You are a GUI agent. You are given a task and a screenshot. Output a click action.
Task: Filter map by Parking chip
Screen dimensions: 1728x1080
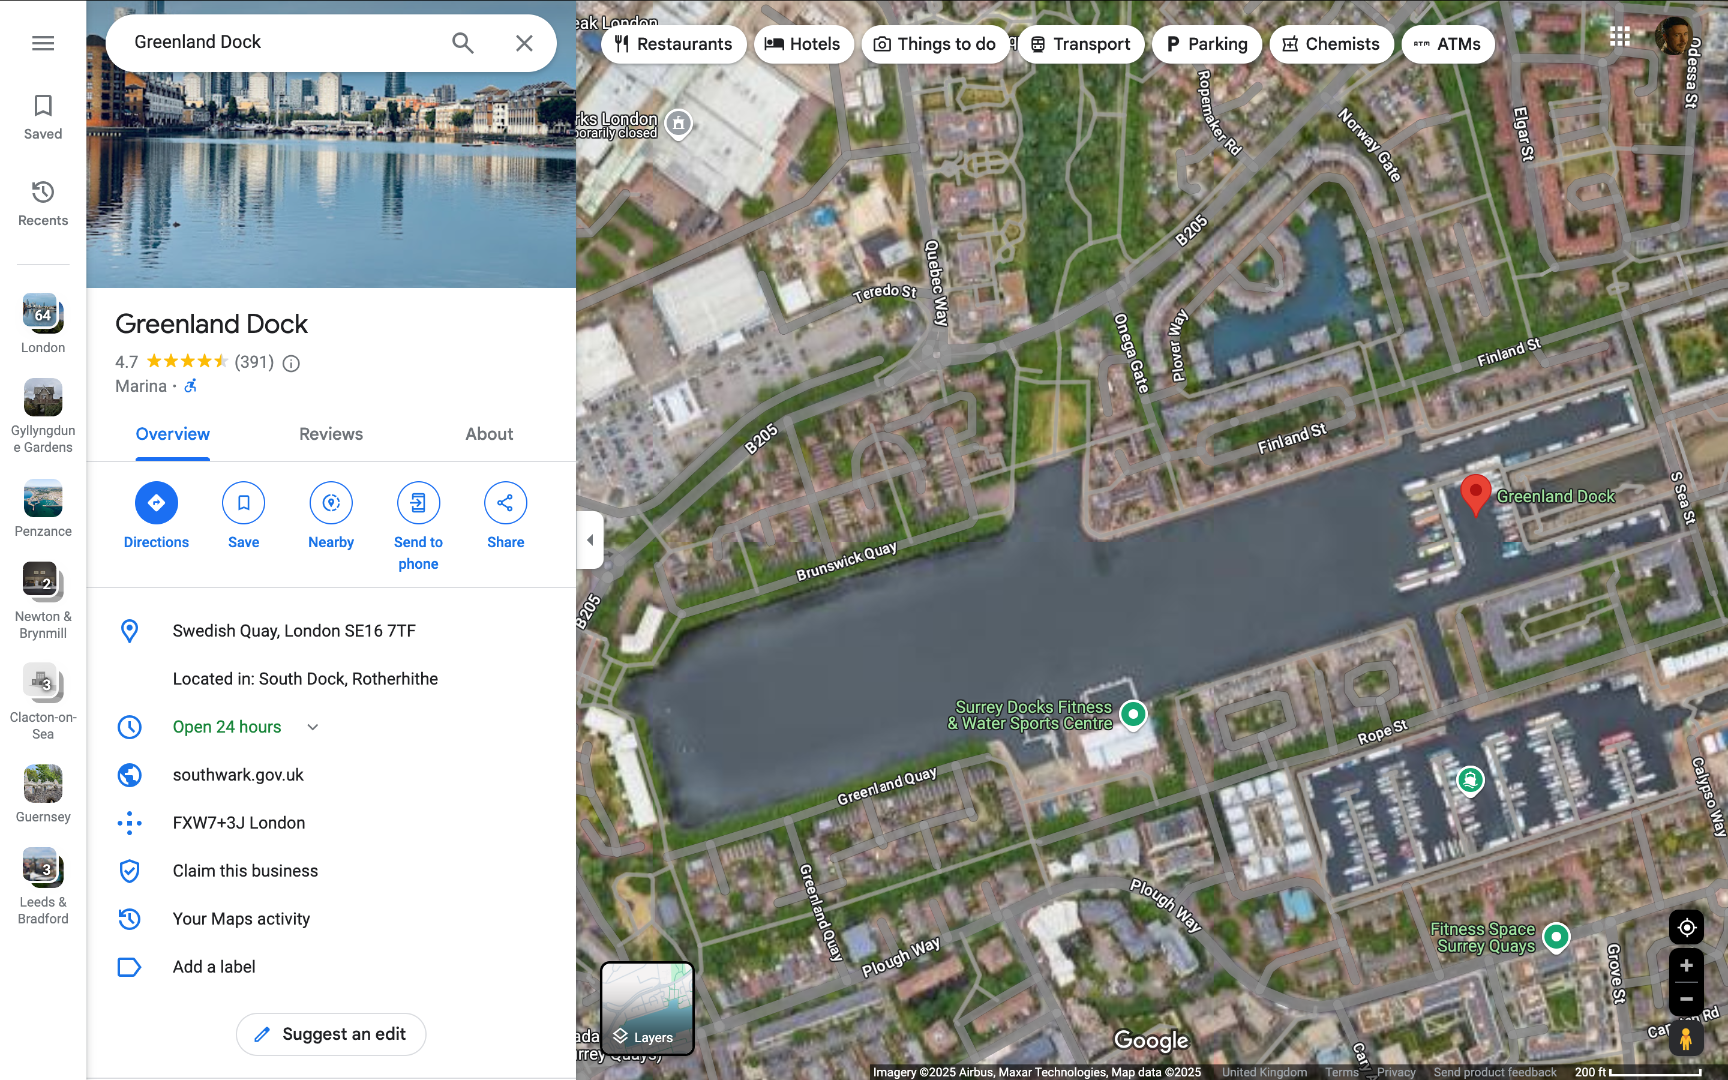(1207, 44)
